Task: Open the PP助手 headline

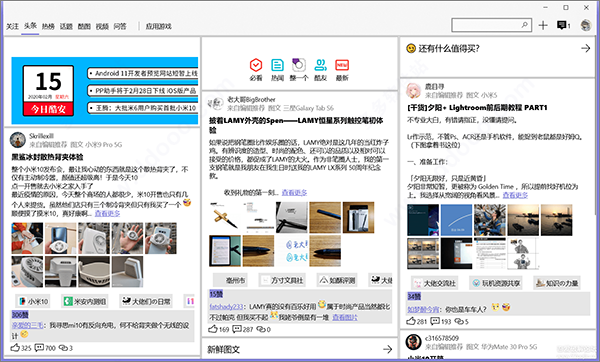Action: pyautogui.click(x=143, y=91)
